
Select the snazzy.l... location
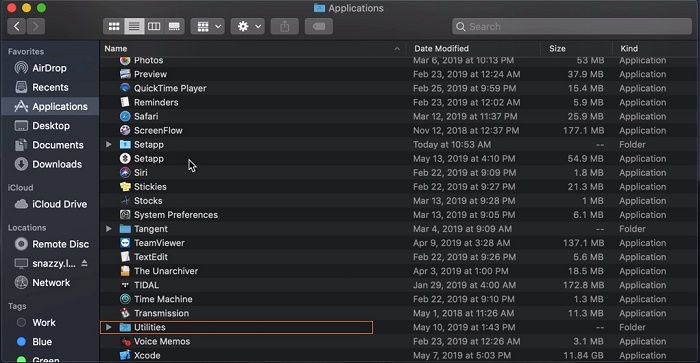click(54, 263)
